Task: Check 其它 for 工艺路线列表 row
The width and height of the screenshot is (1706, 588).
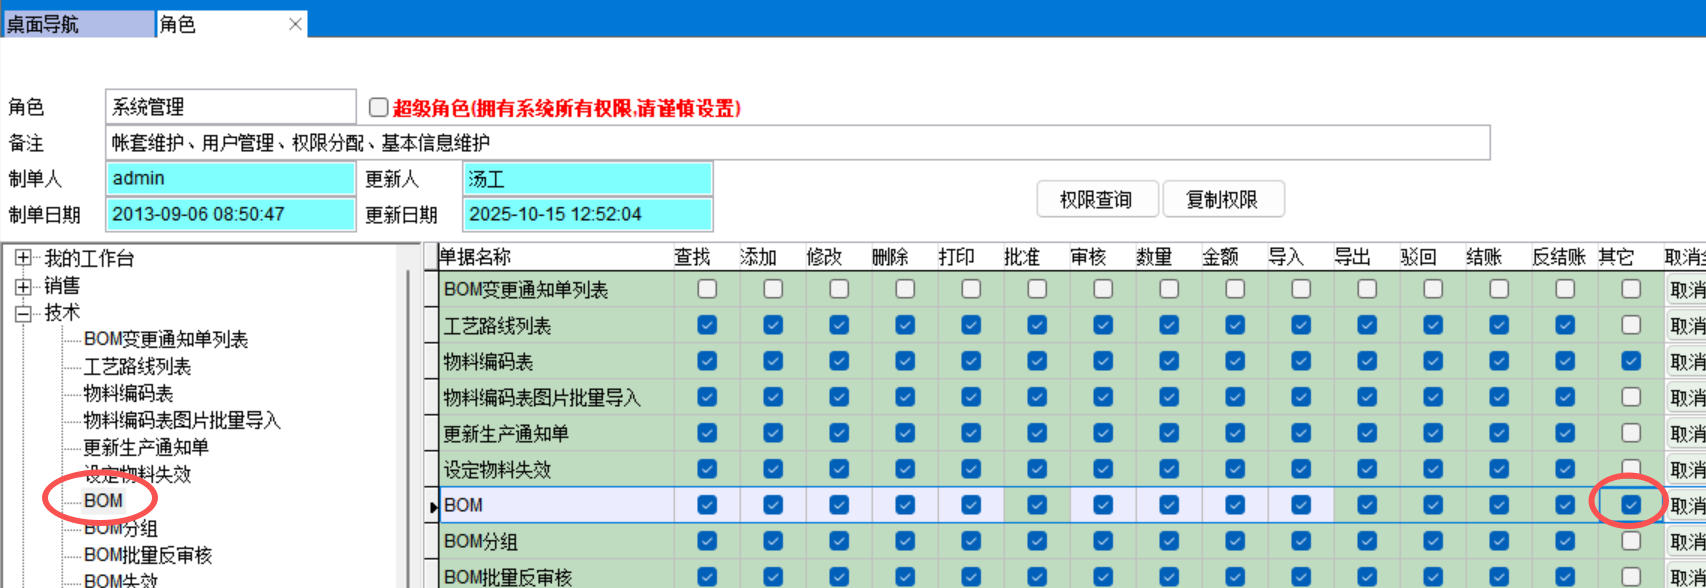Action: tap(1631, 325)
